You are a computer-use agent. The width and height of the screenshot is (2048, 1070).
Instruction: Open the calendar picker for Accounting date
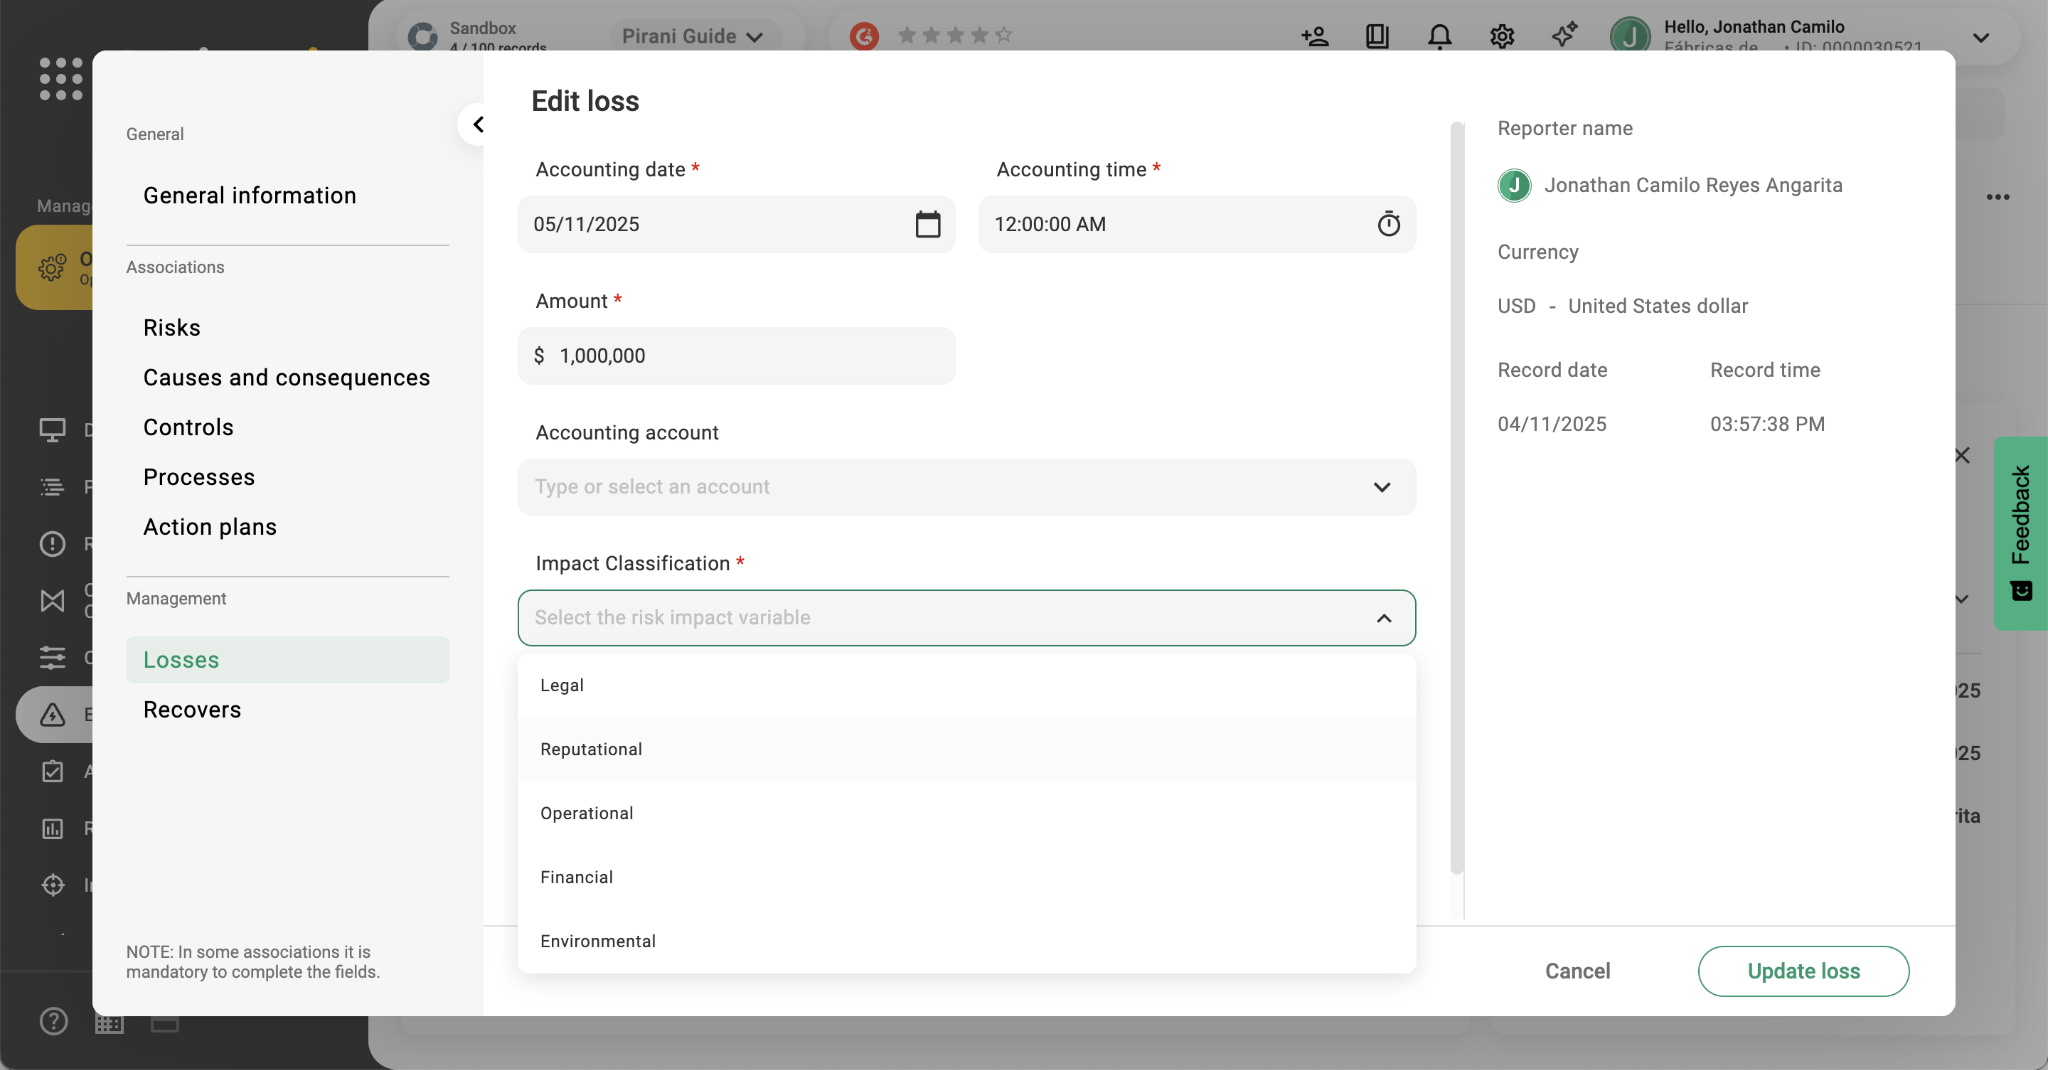pyautogui.click(x=927, y=224)
